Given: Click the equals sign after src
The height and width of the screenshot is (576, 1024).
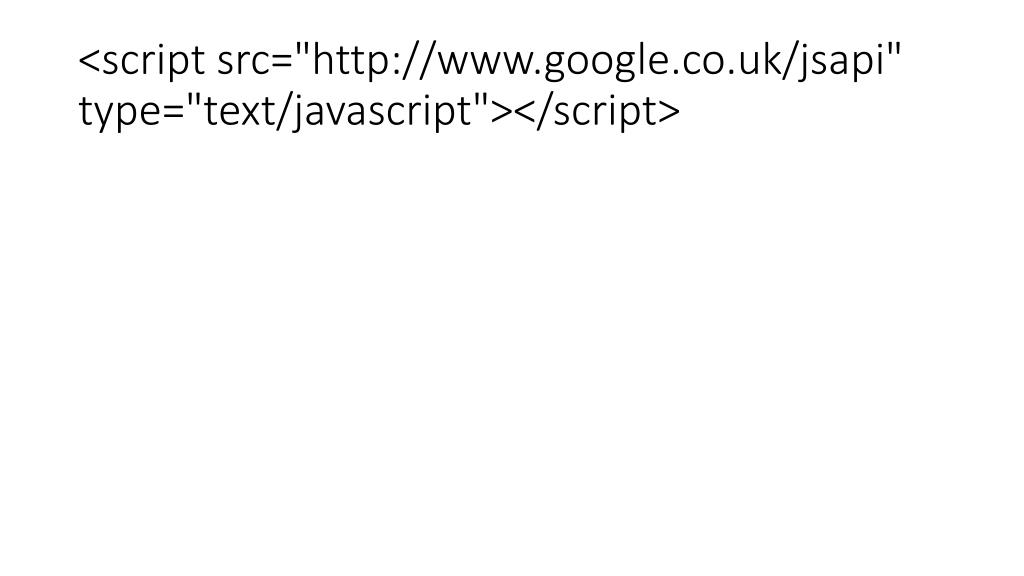Looking at the screenshot, I should click(280, 63).
